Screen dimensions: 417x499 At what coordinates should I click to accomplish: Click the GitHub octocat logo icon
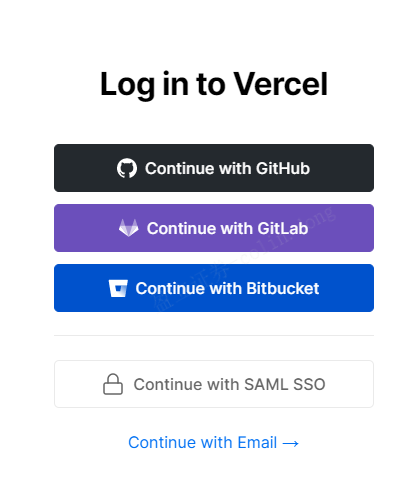127,168
